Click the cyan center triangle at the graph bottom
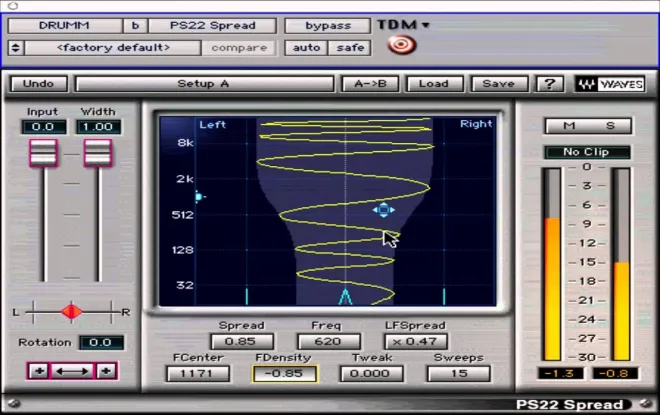The width and height of the screenshot is (660, 415). [346, 296]
